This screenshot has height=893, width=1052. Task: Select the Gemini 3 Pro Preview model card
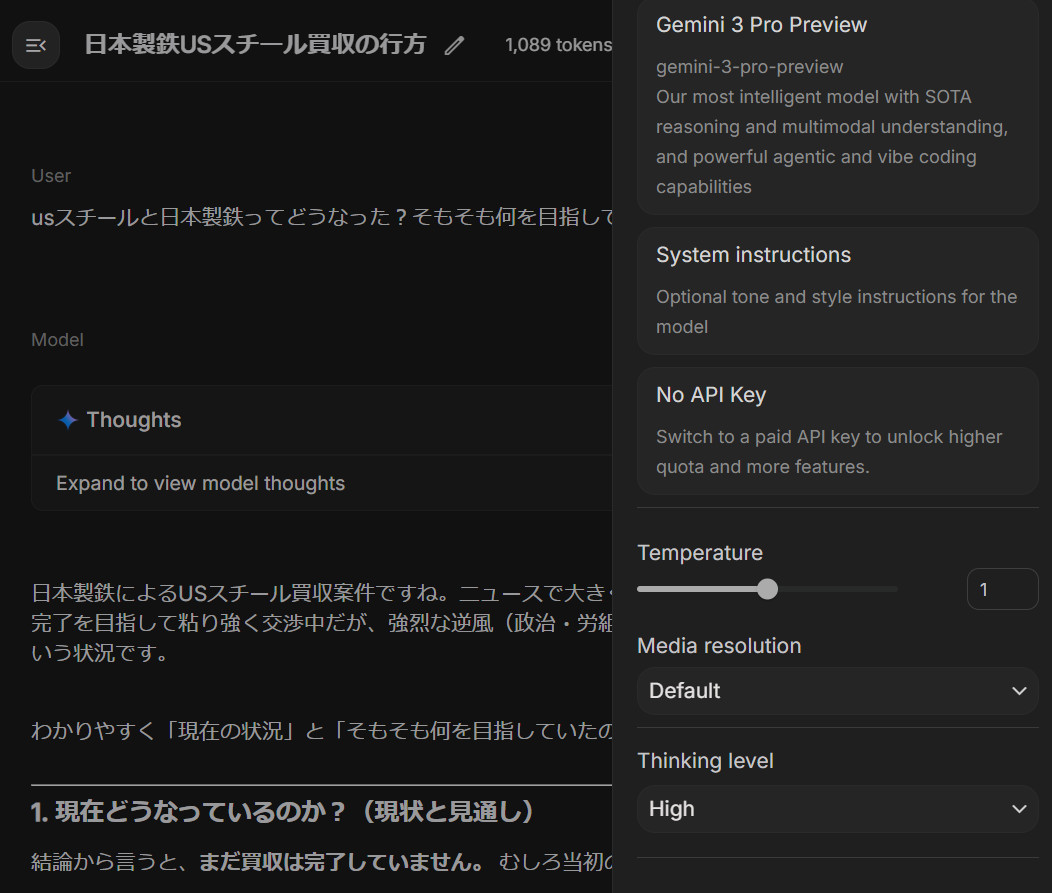(x=836, y=105)
